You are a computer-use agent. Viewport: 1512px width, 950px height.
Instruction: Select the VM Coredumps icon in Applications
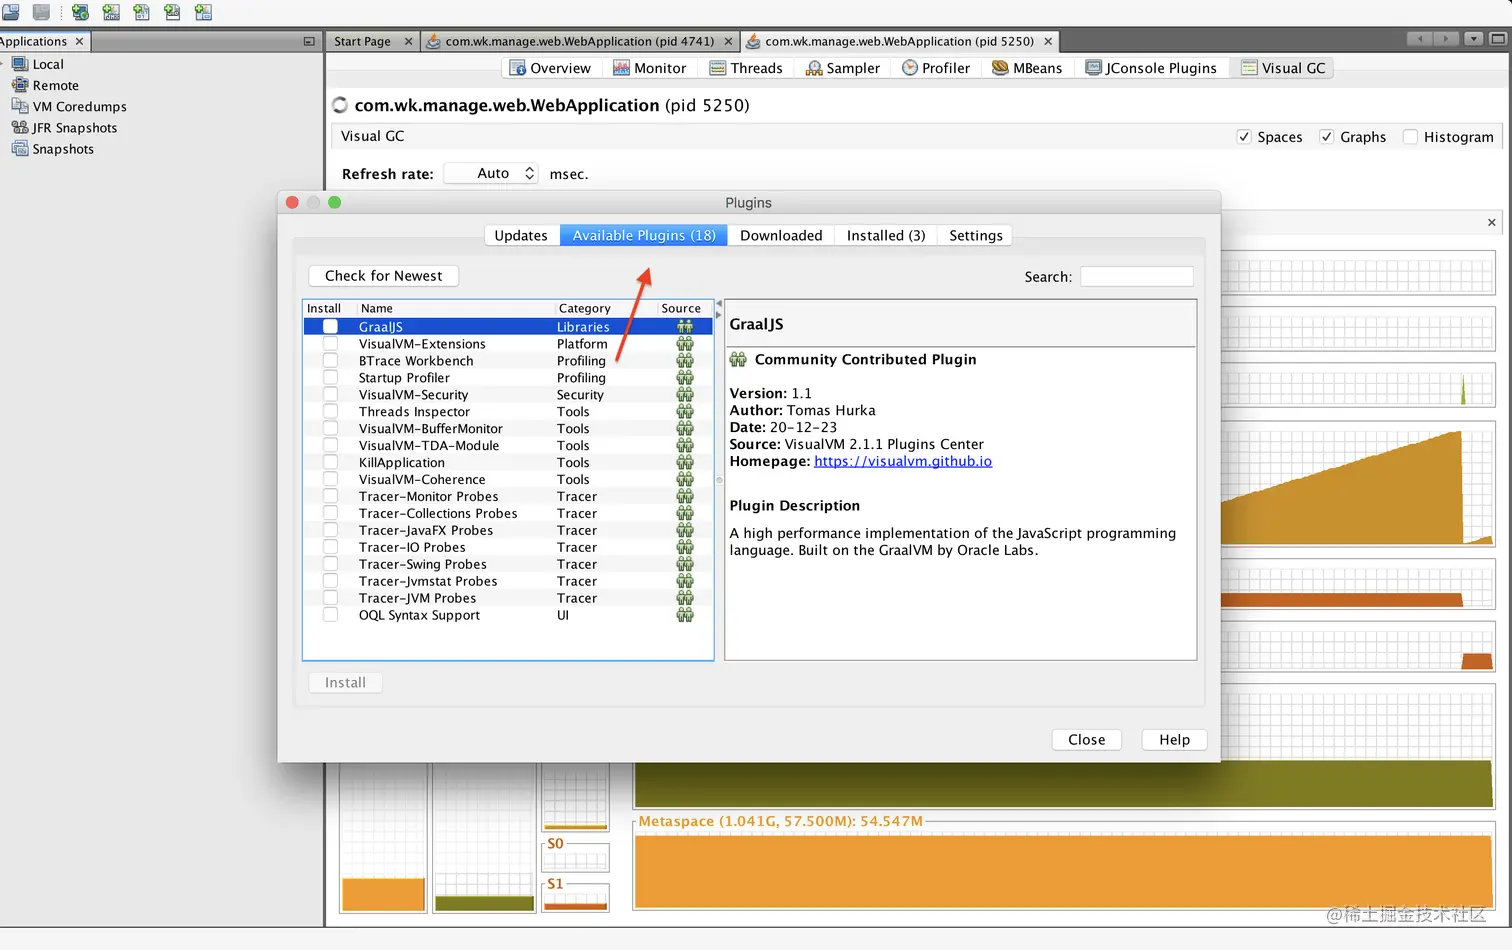tap(20, 106)
